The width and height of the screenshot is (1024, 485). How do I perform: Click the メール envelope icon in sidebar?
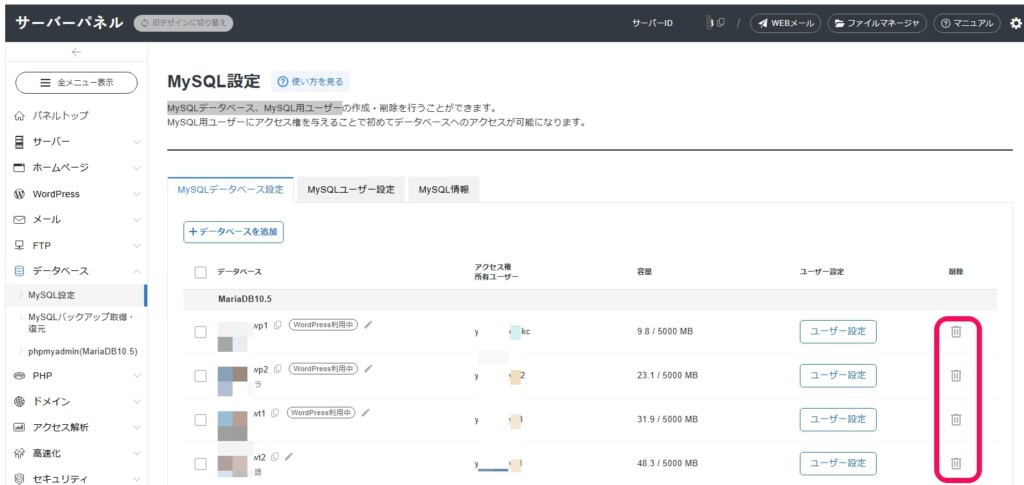tap(20, 220)
